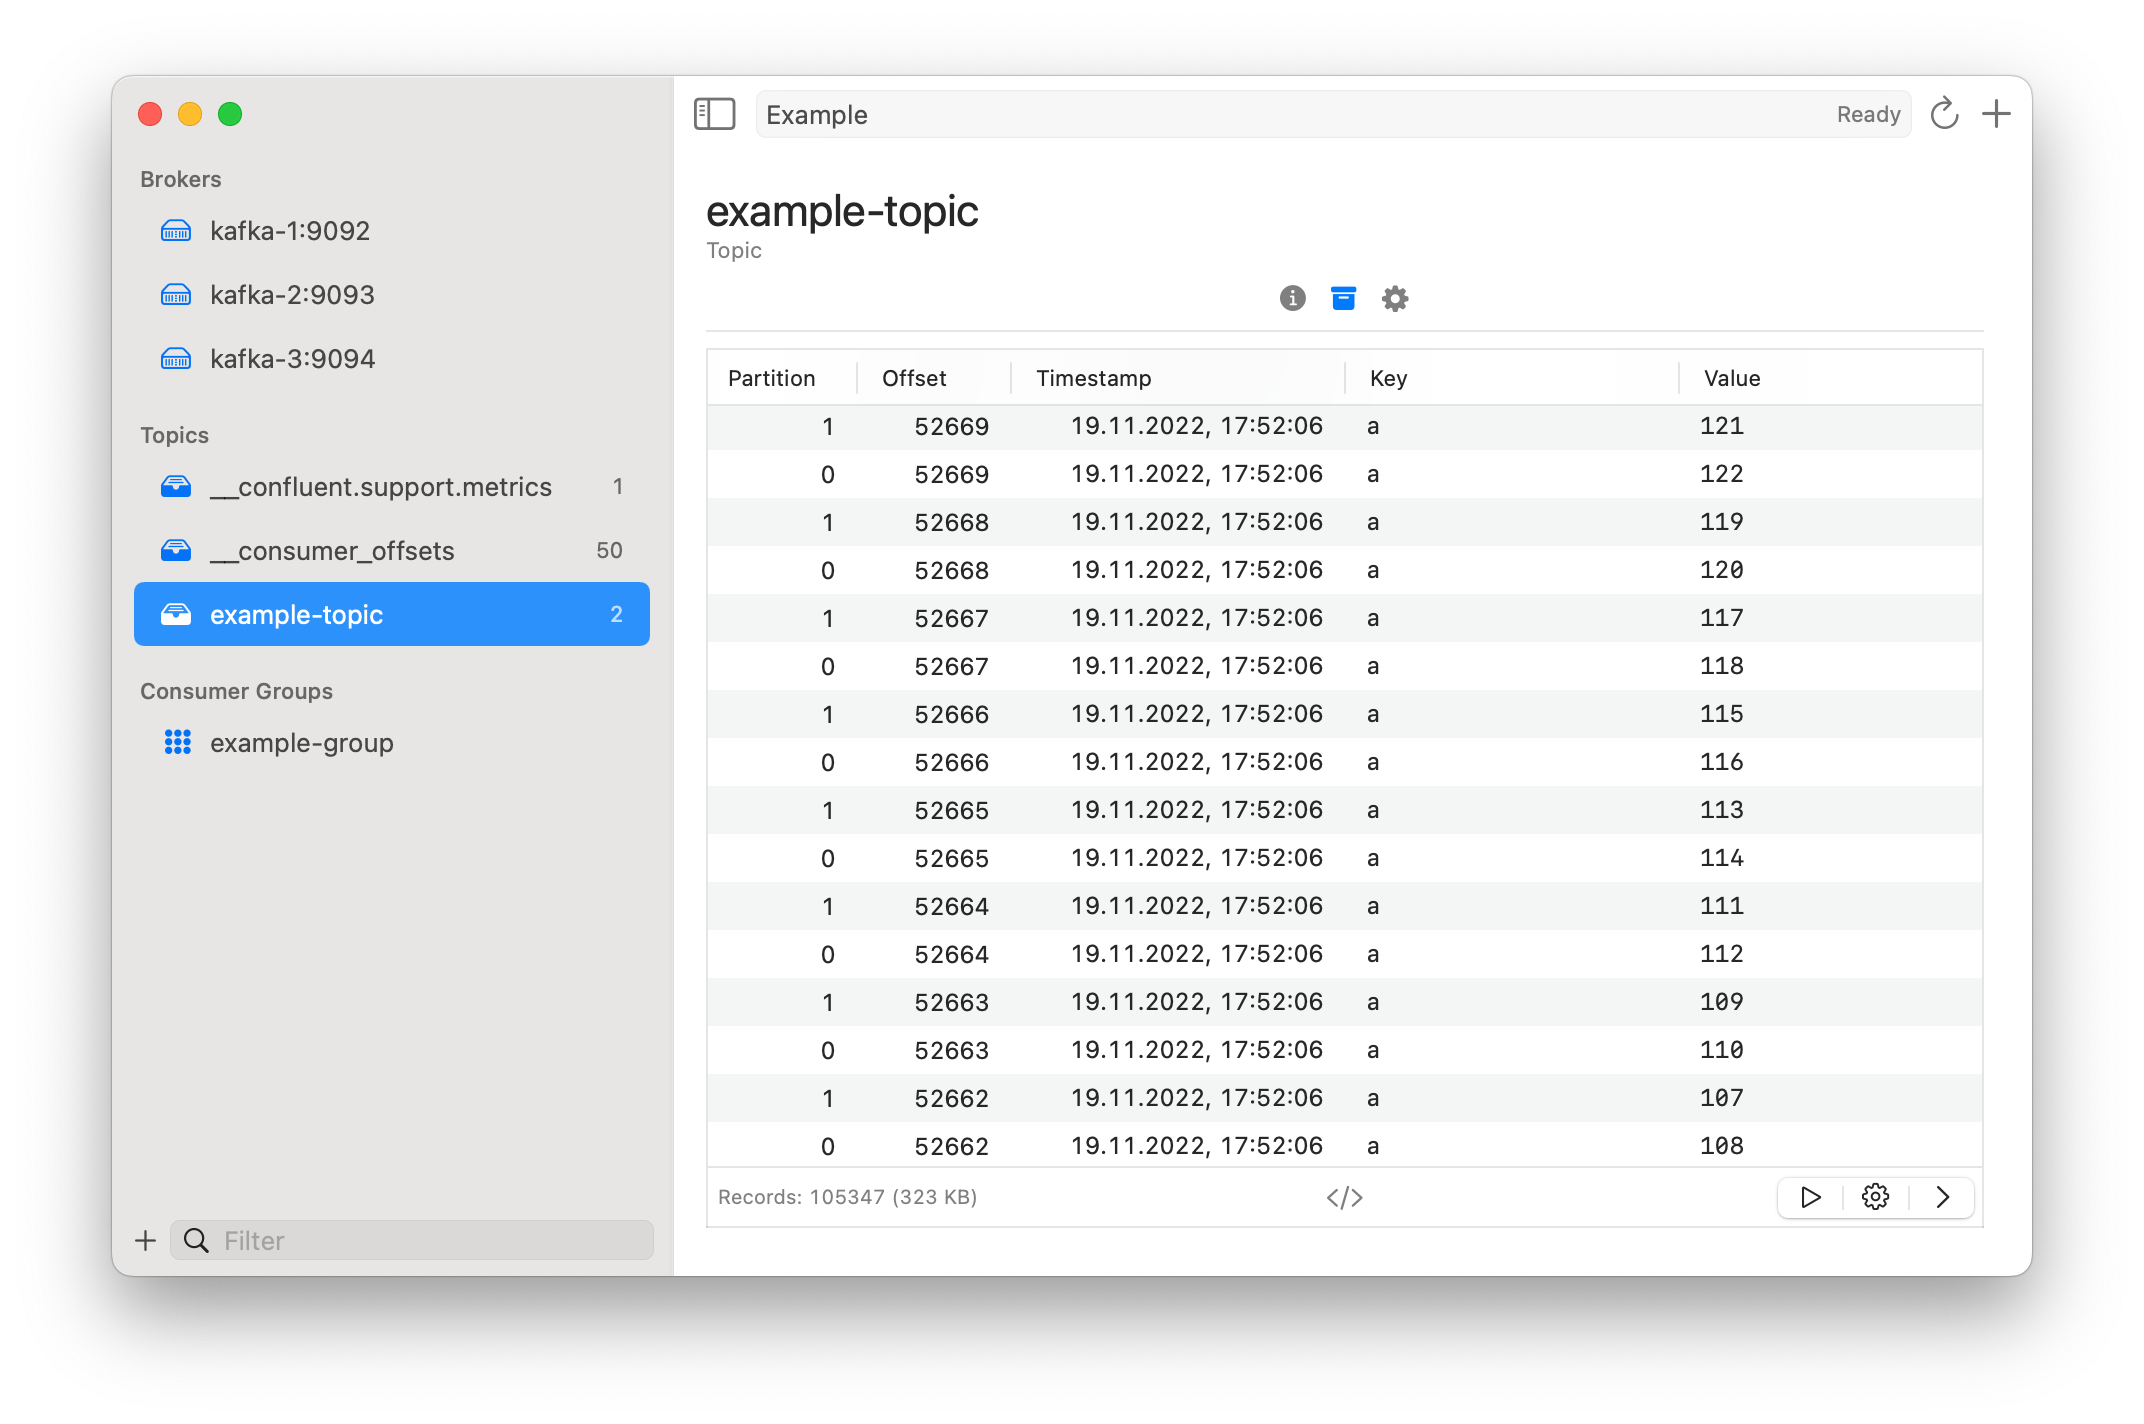This screenshot has width=2144, height=1424.
Task: Toggle the sidebar panel icon
Action: pyautogui.click(x=714, y=114)
